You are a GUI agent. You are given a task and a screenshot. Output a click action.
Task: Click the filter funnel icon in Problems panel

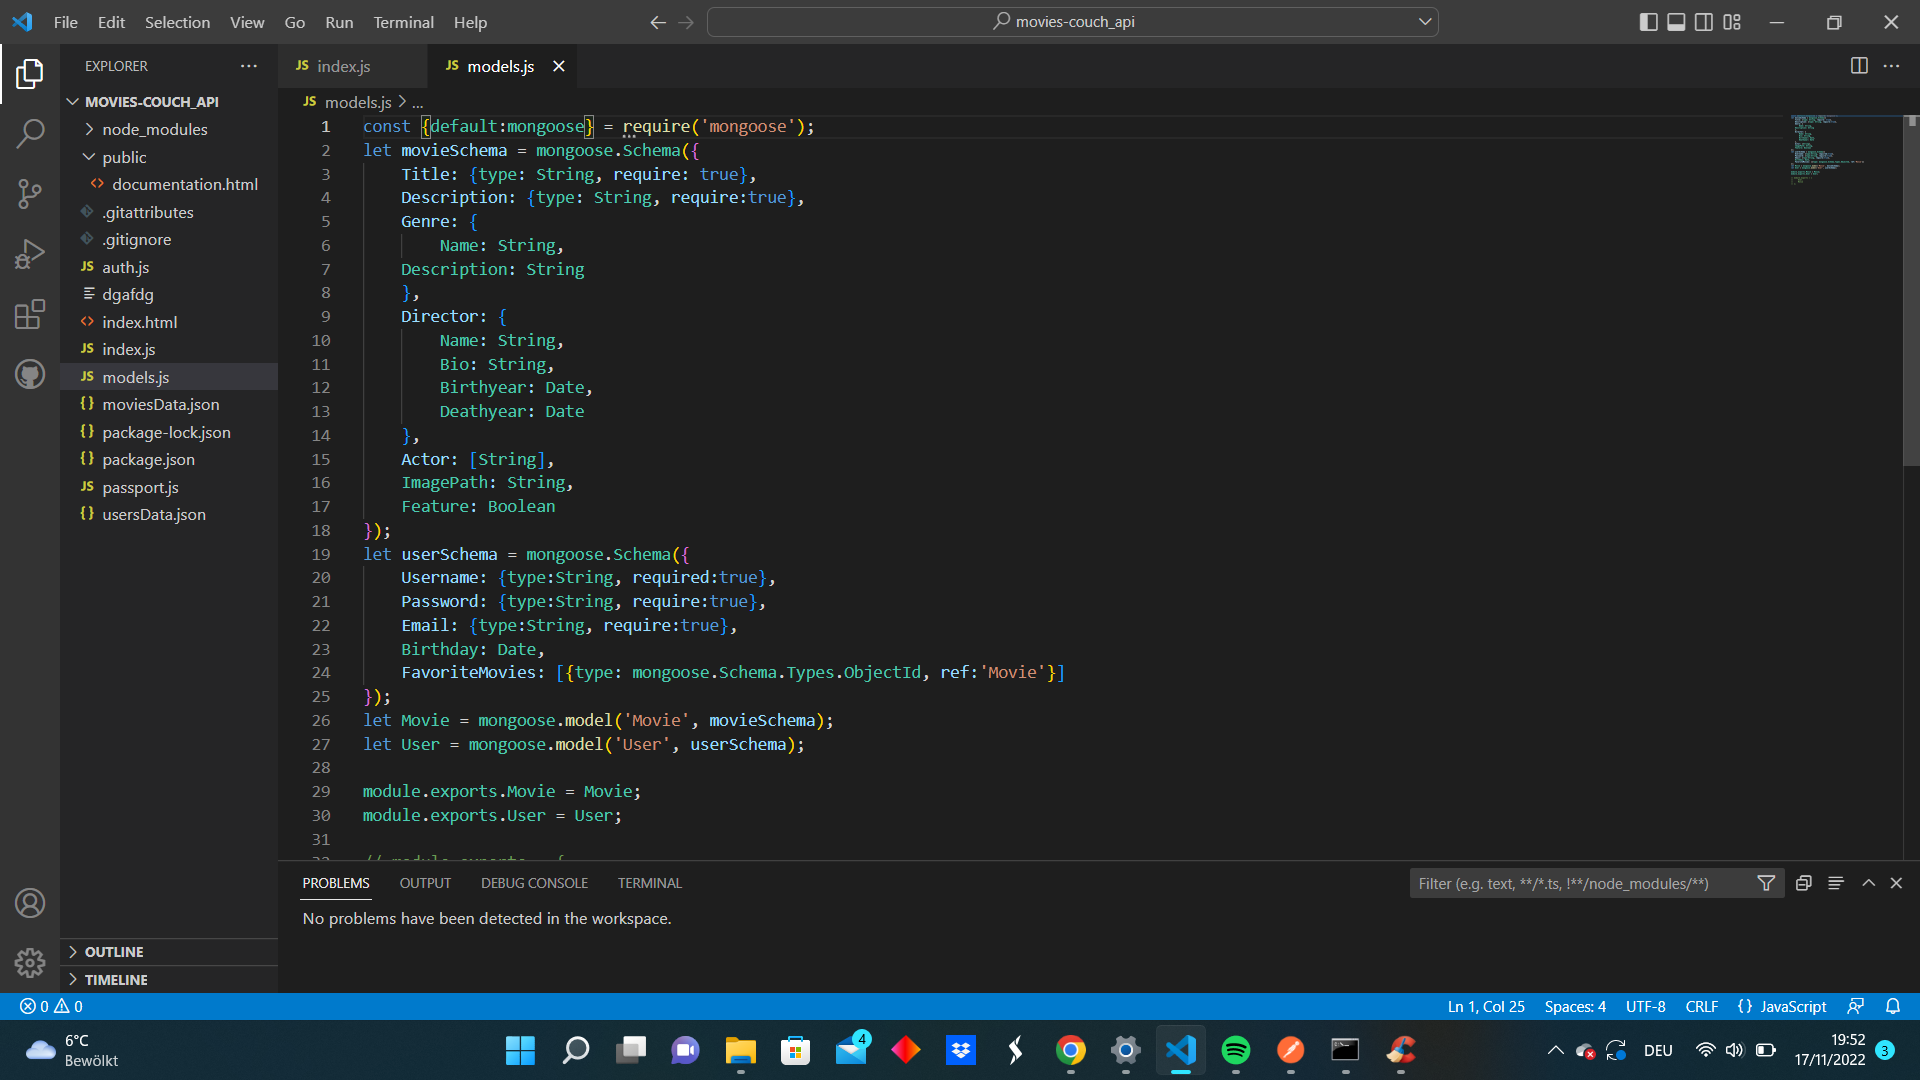click(x=1766, y=883)
